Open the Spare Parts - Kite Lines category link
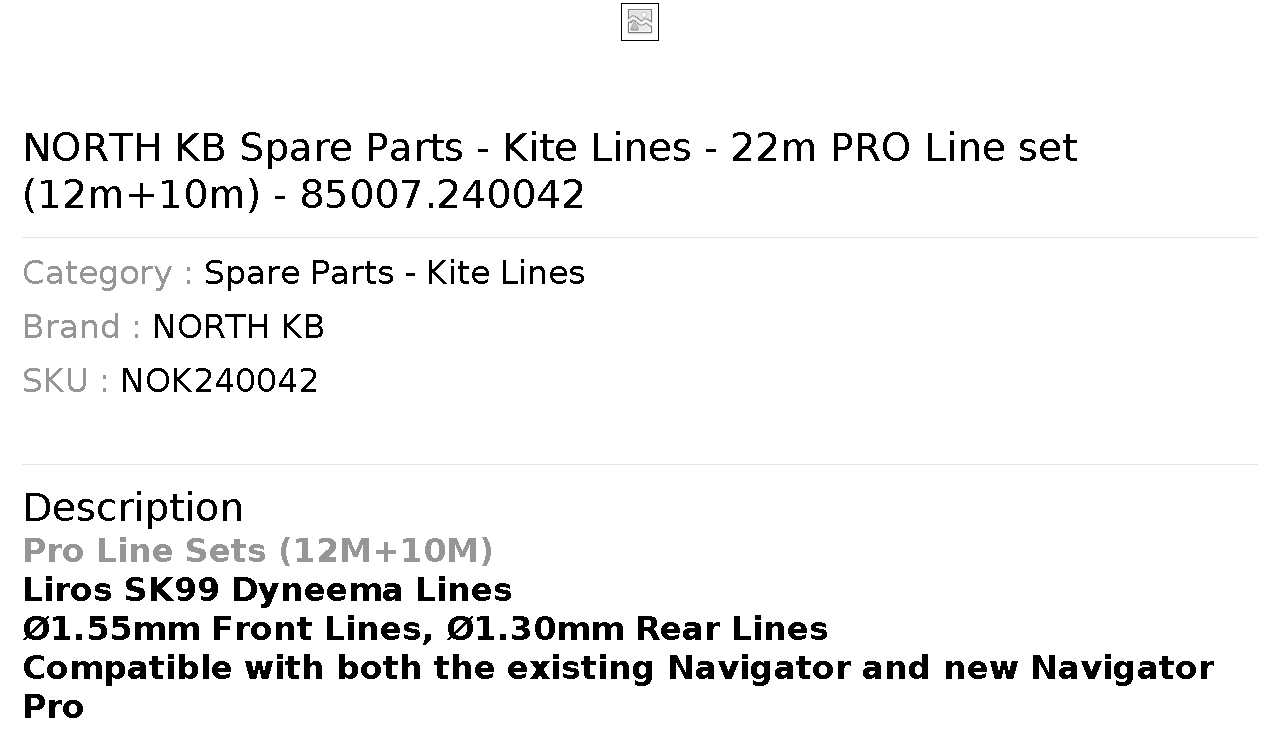 coord(394,273)
